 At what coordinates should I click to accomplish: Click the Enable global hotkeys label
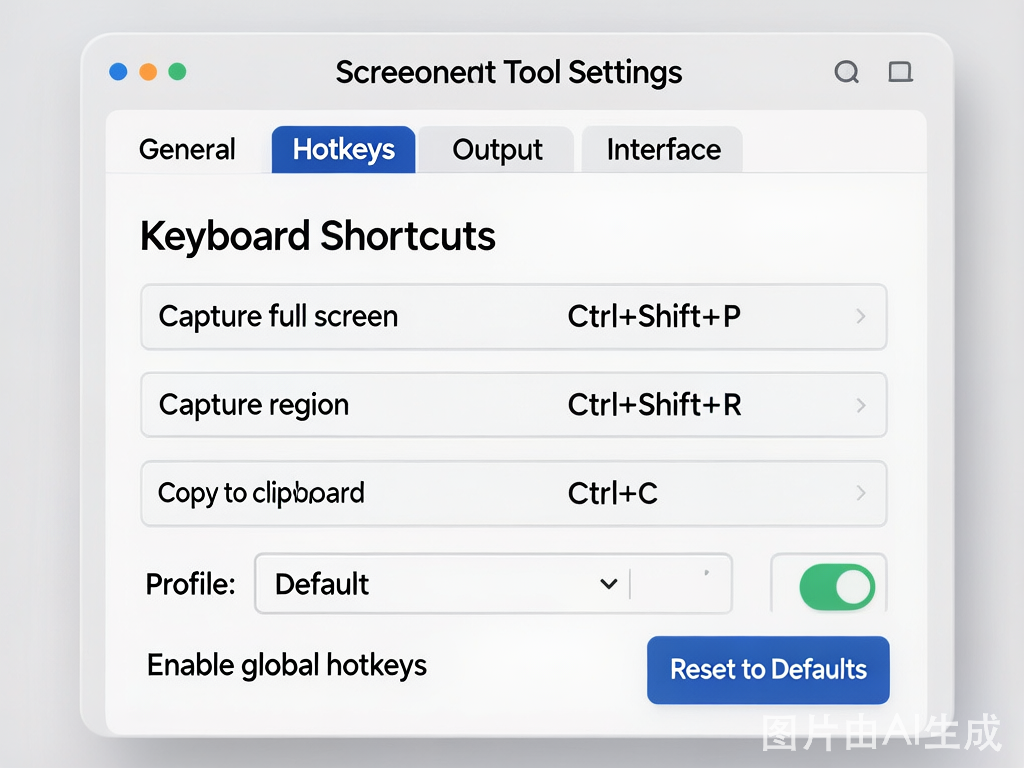[x=287, y=665]
